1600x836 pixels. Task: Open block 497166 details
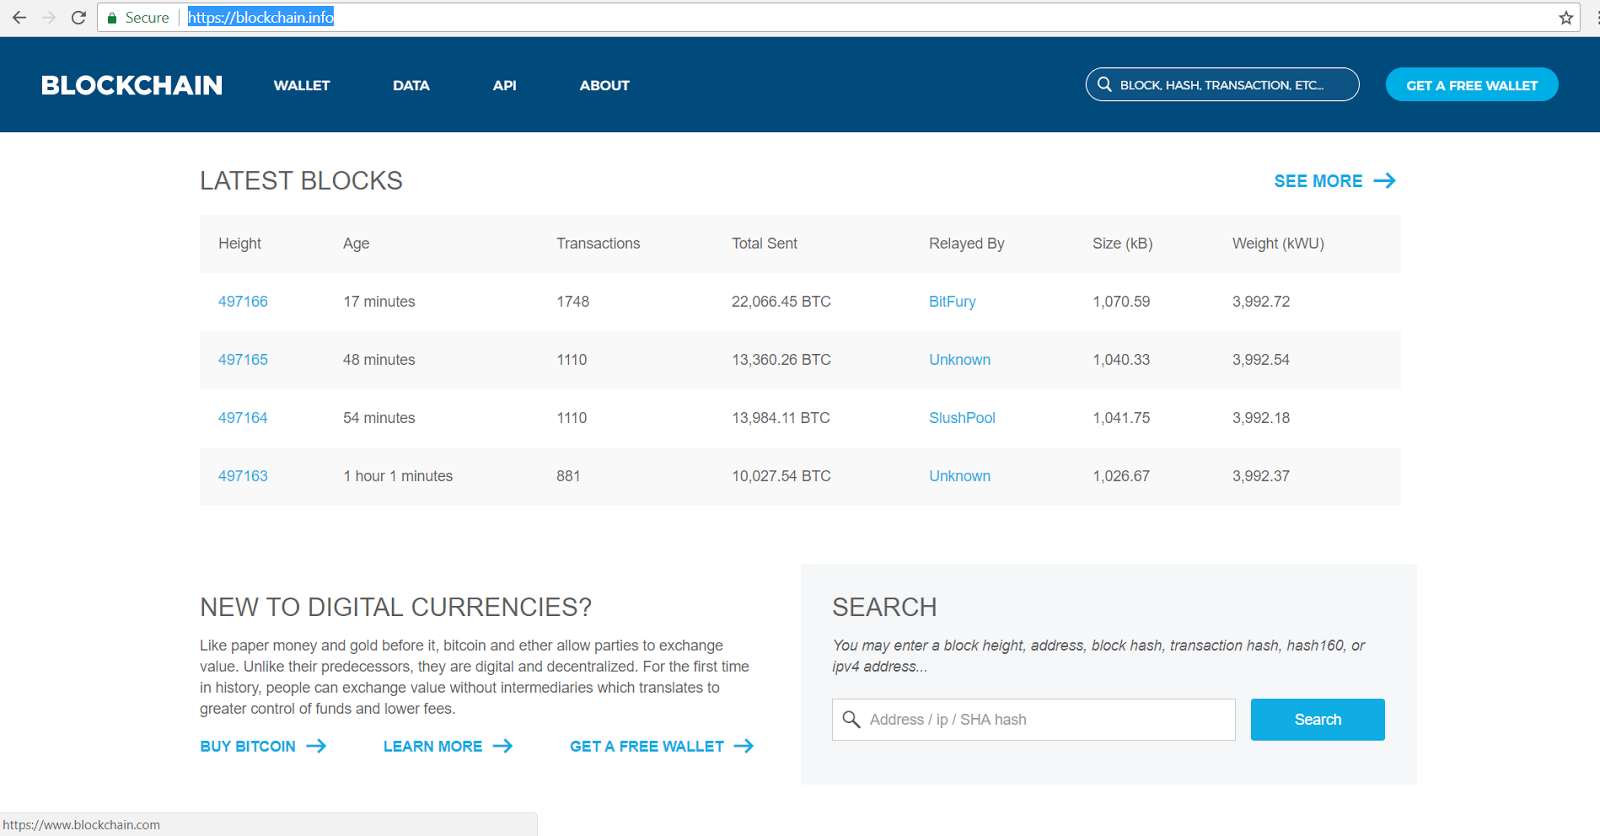[243, 302]
